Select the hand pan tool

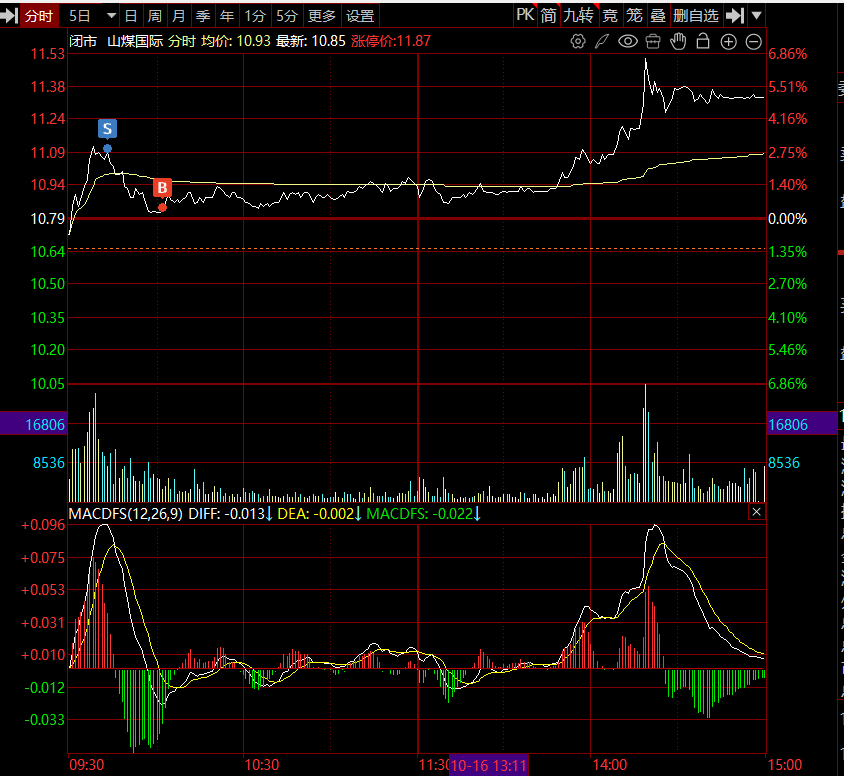[678, 42]
